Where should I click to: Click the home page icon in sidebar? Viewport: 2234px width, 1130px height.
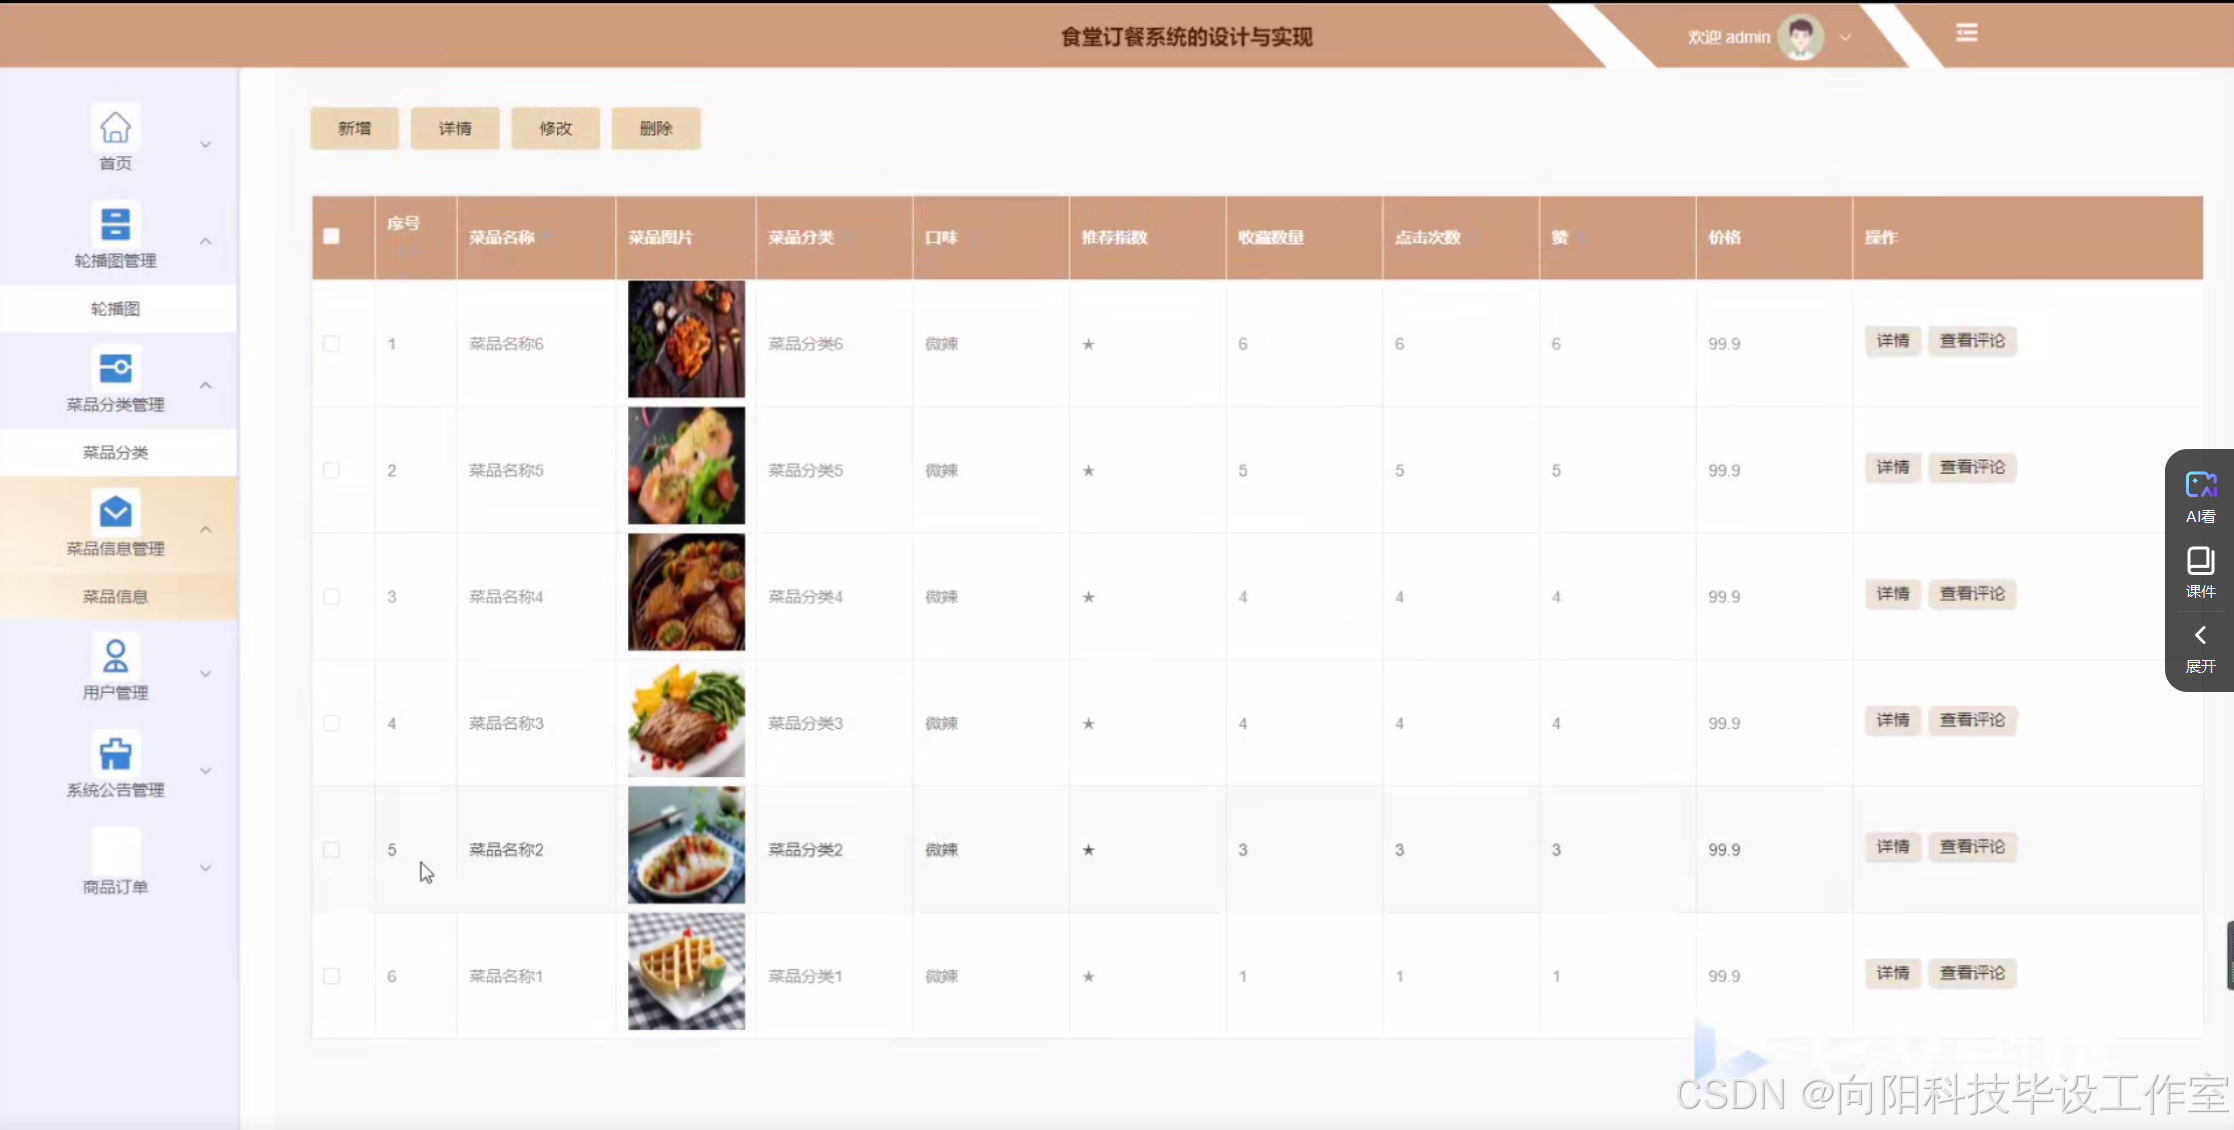115,128
